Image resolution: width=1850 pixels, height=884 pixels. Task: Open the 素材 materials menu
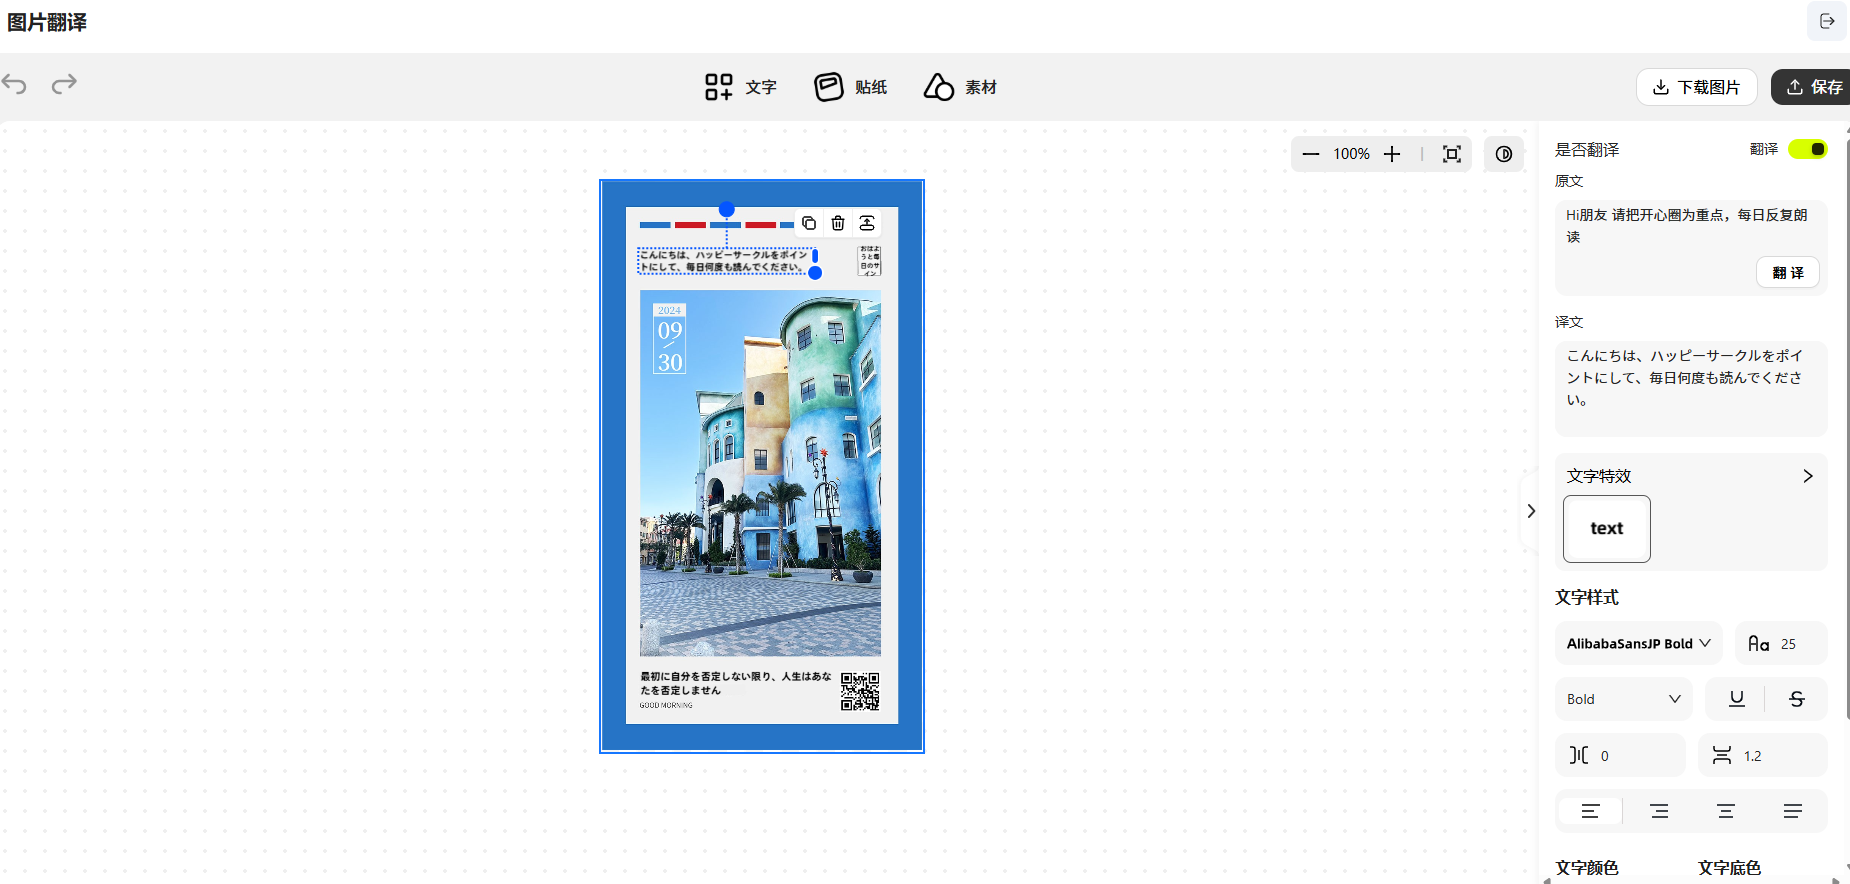[960, 87]
